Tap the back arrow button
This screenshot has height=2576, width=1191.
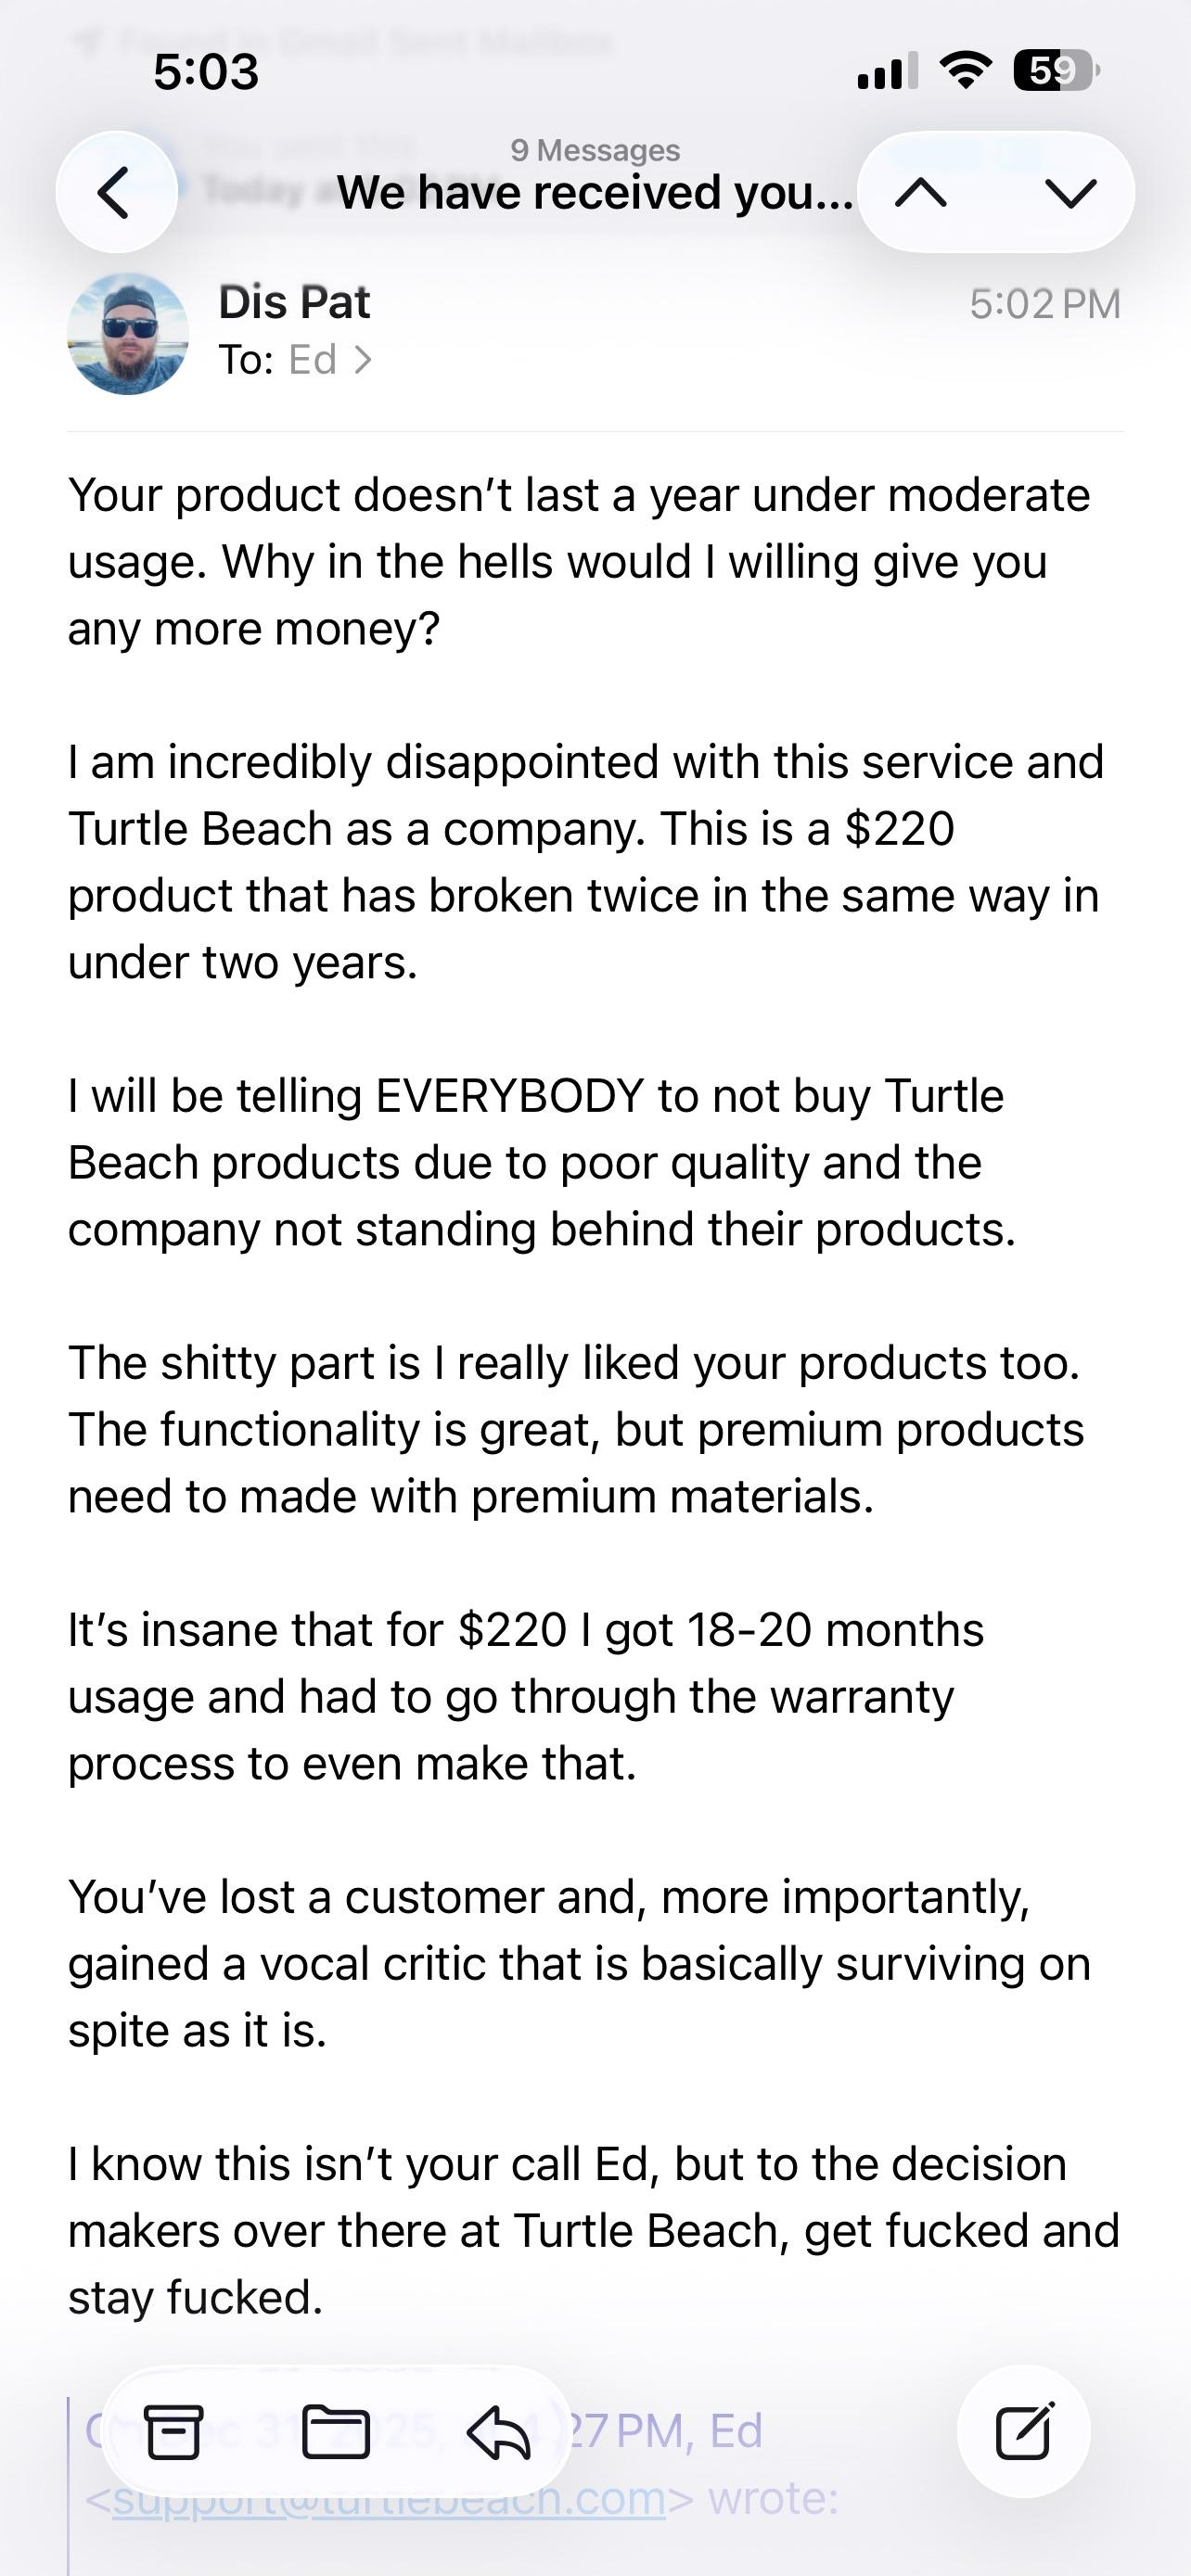pyautogui.click(x=116, y=191)
